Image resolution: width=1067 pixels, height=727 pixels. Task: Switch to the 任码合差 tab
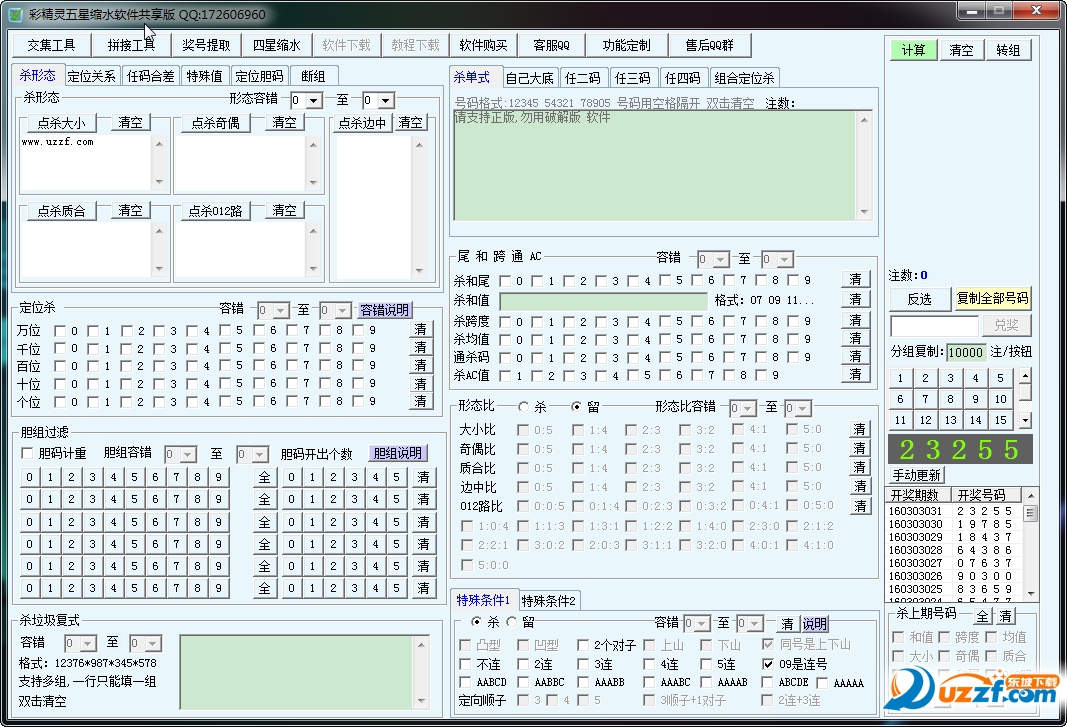pos(150,76)
